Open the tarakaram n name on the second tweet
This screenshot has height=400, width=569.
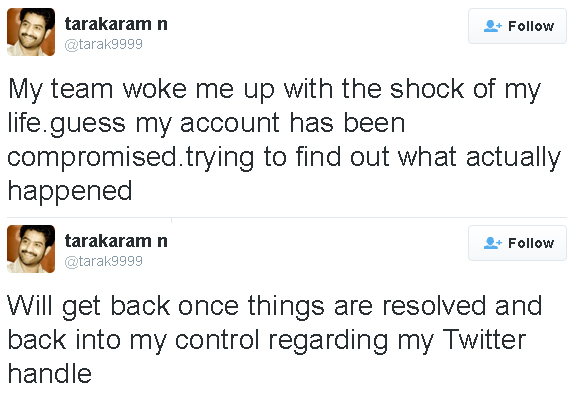pyautogui.click(x=116, y=241)
